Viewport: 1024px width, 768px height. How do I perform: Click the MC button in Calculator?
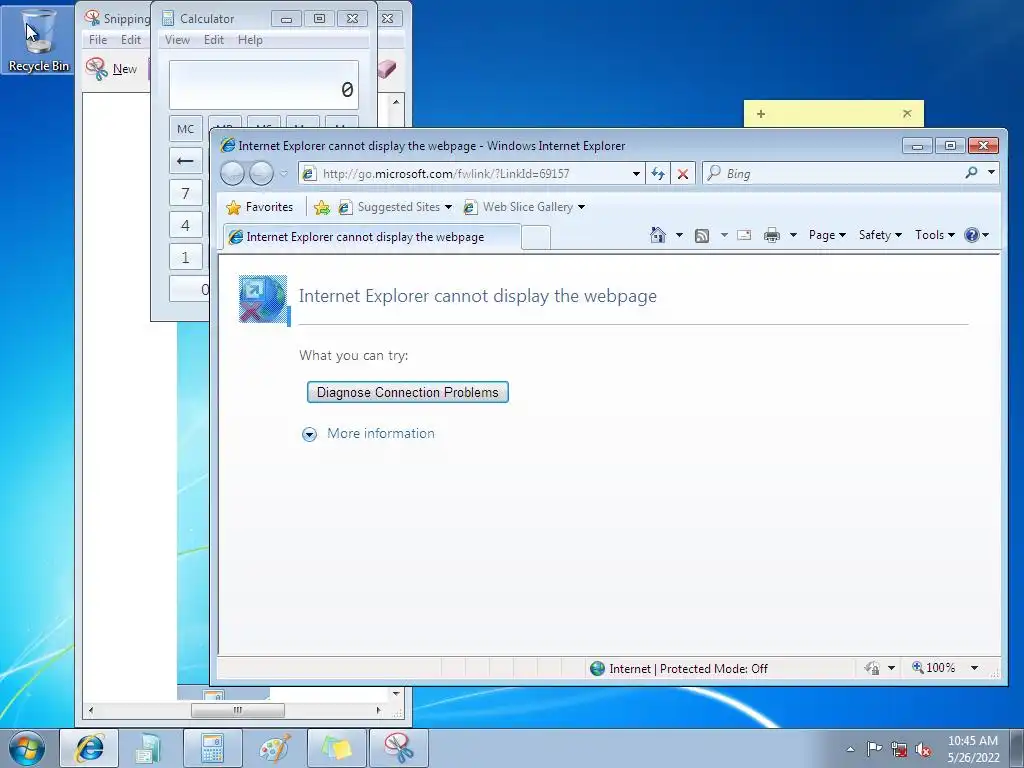[x=185, y=129]
